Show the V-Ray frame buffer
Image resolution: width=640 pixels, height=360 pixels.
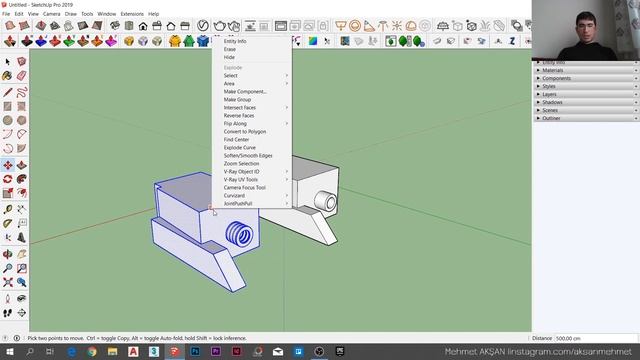pos(280,26)
